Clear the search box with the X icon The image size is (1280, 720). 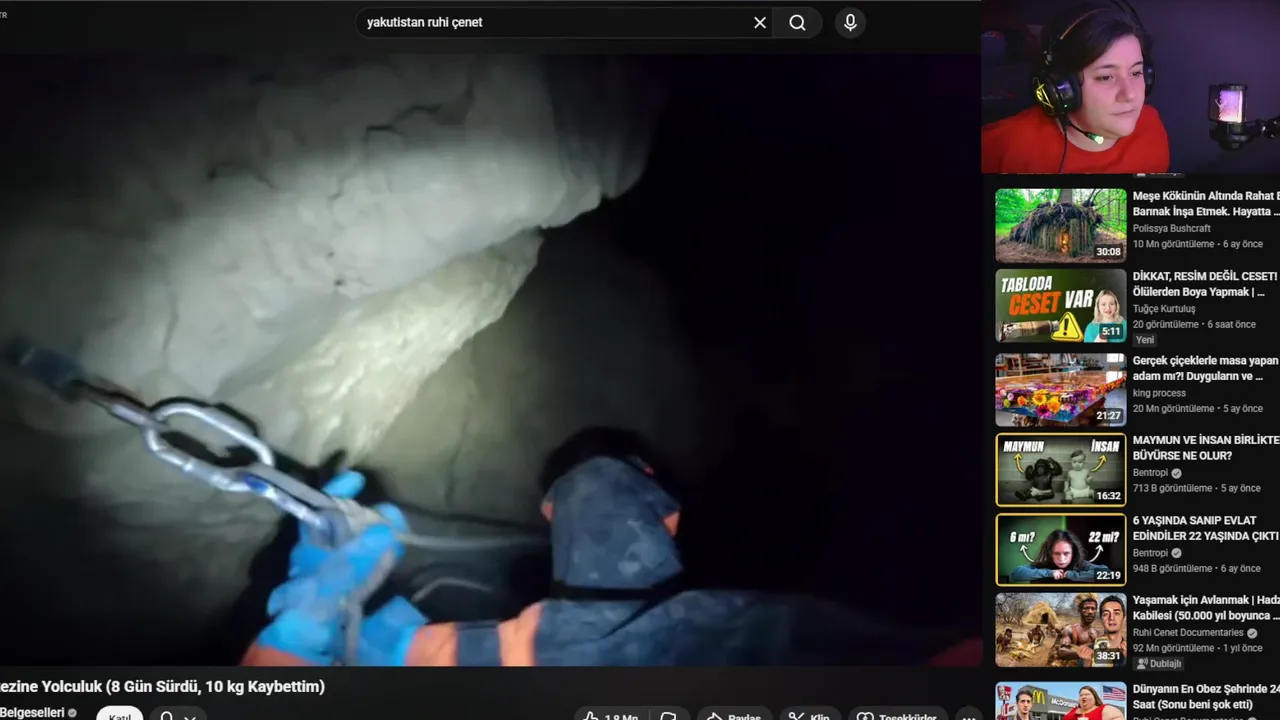point(760,23)
